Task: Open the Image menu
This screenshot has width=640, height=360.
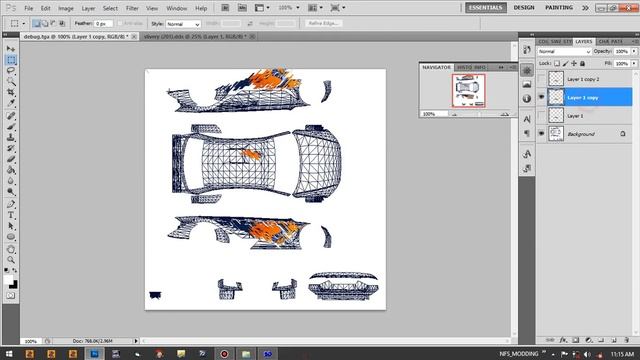Action: pos(65,8)
